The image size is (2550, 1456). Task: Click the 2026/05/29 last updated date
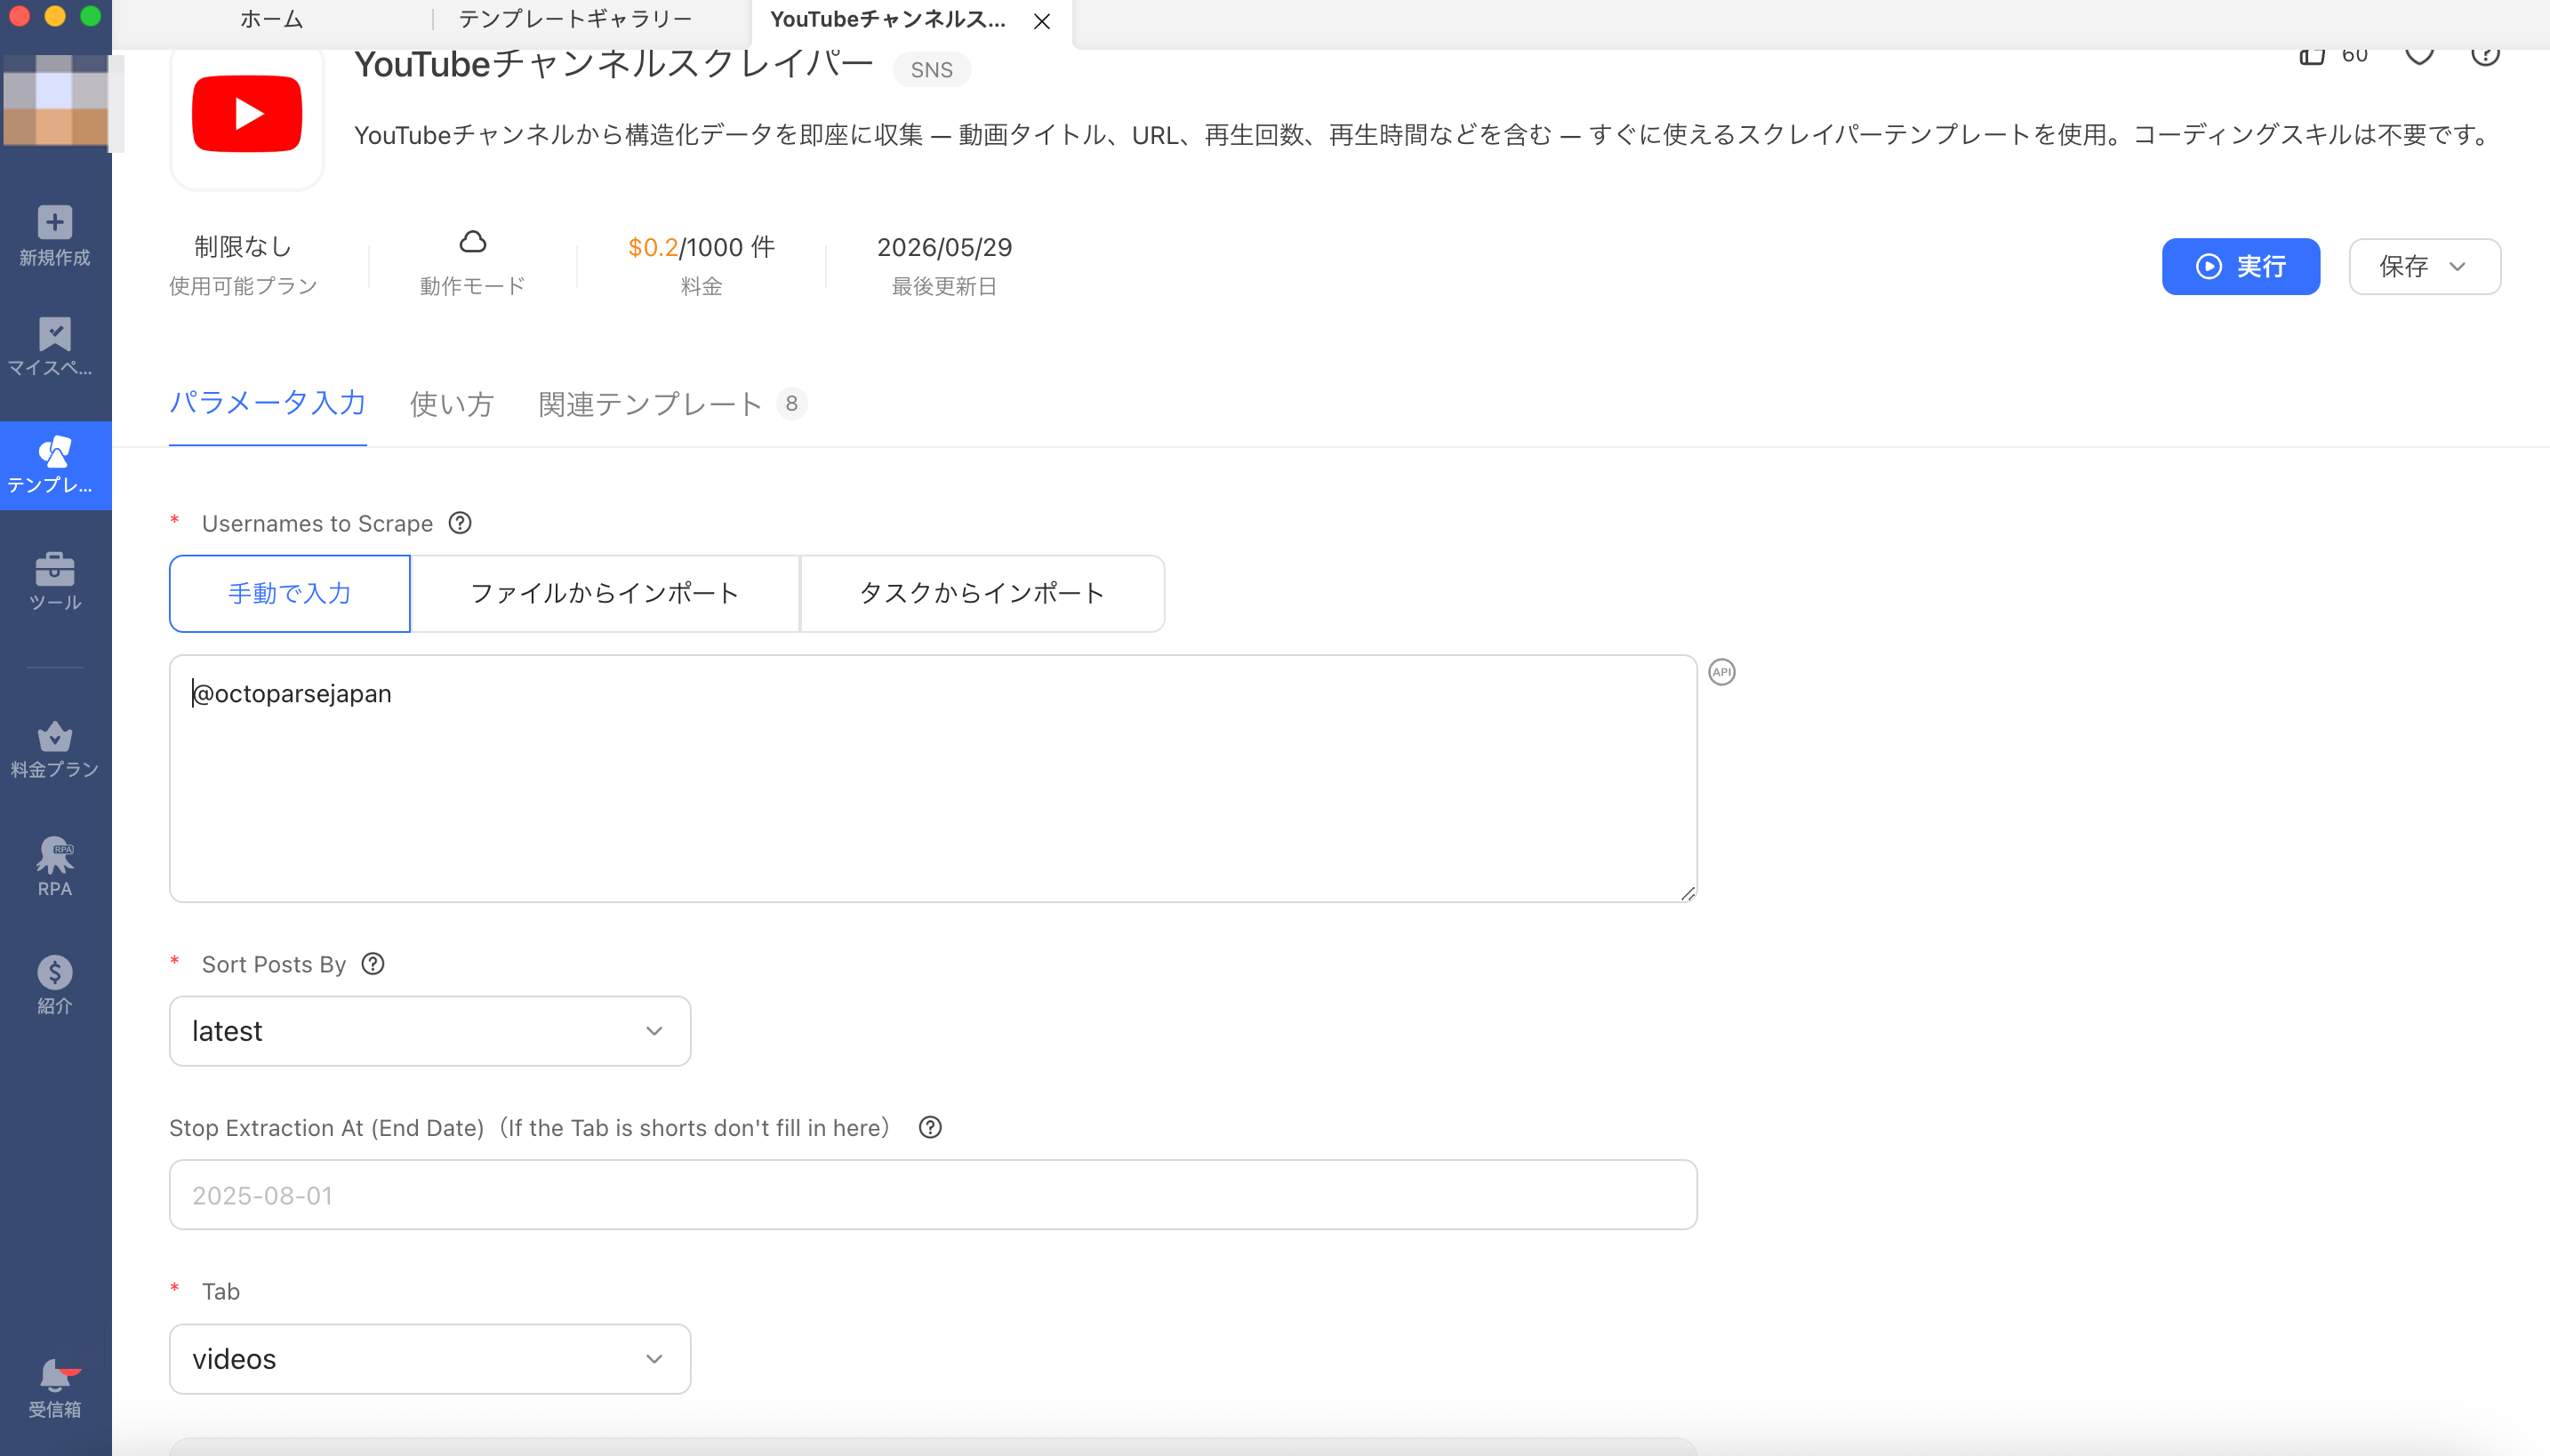click(945, 247)
